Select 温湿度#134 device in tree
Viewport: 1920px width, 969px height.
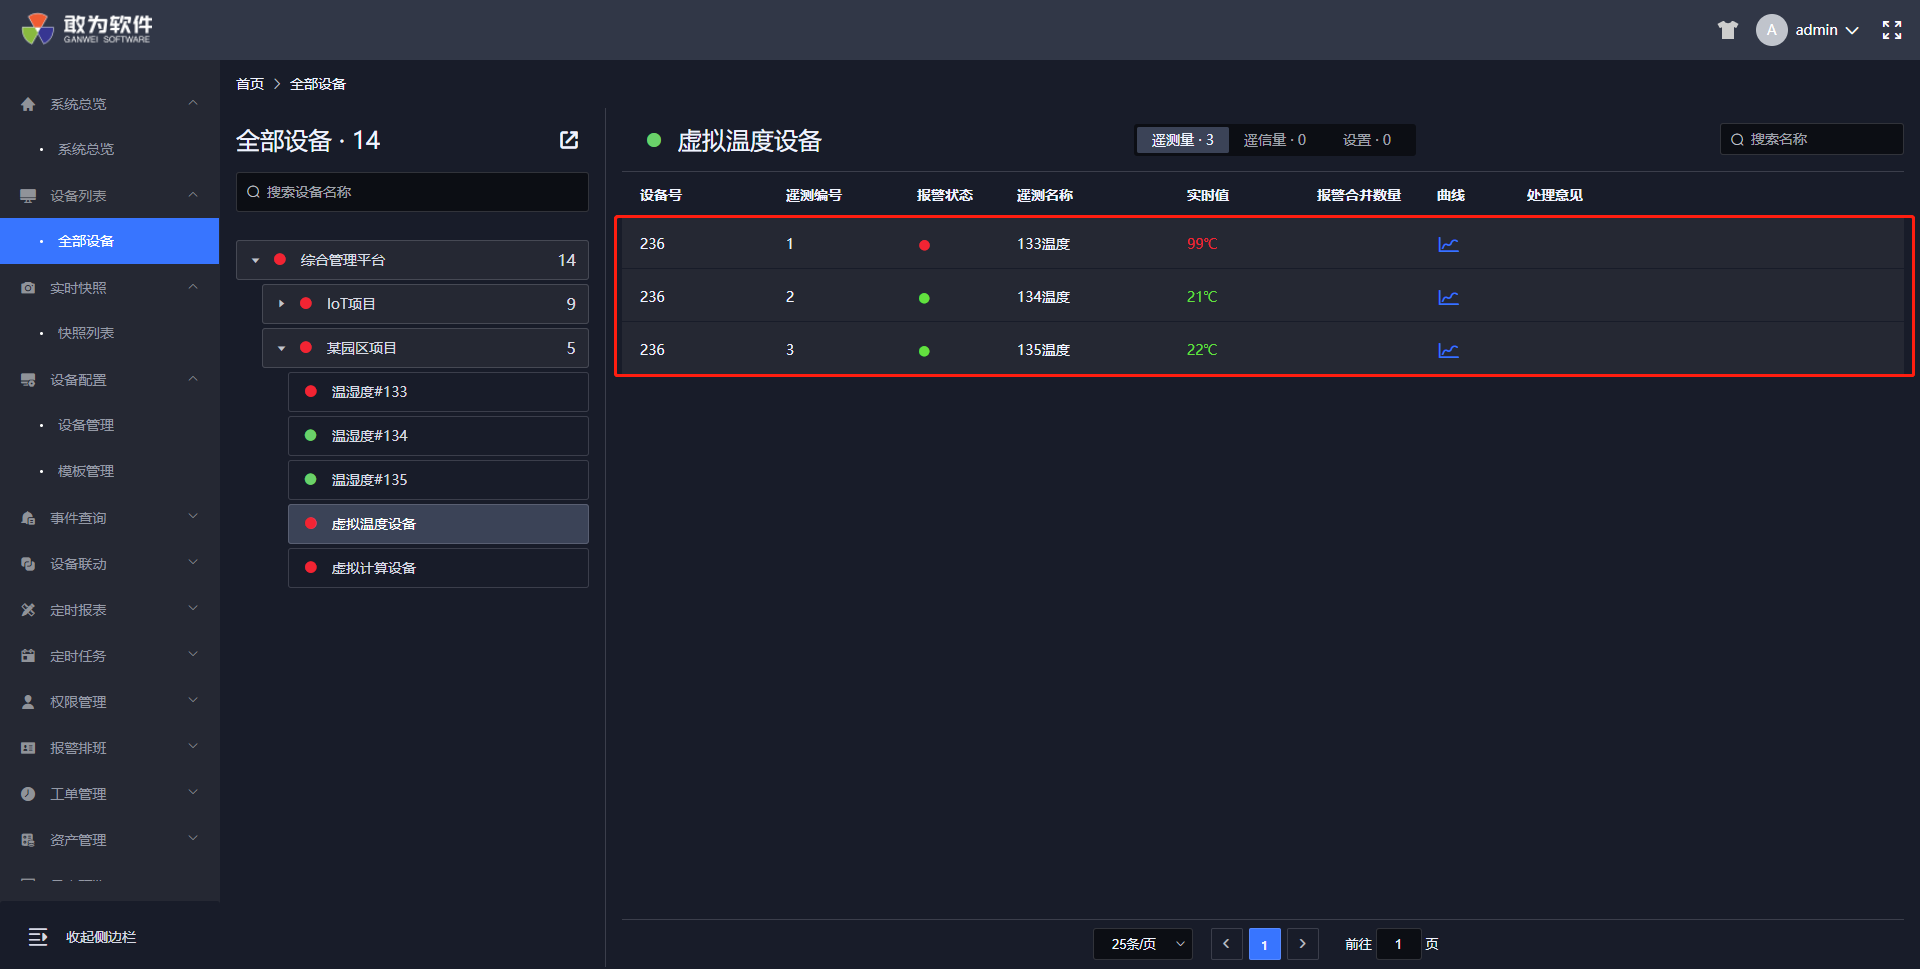click(438, 436)
